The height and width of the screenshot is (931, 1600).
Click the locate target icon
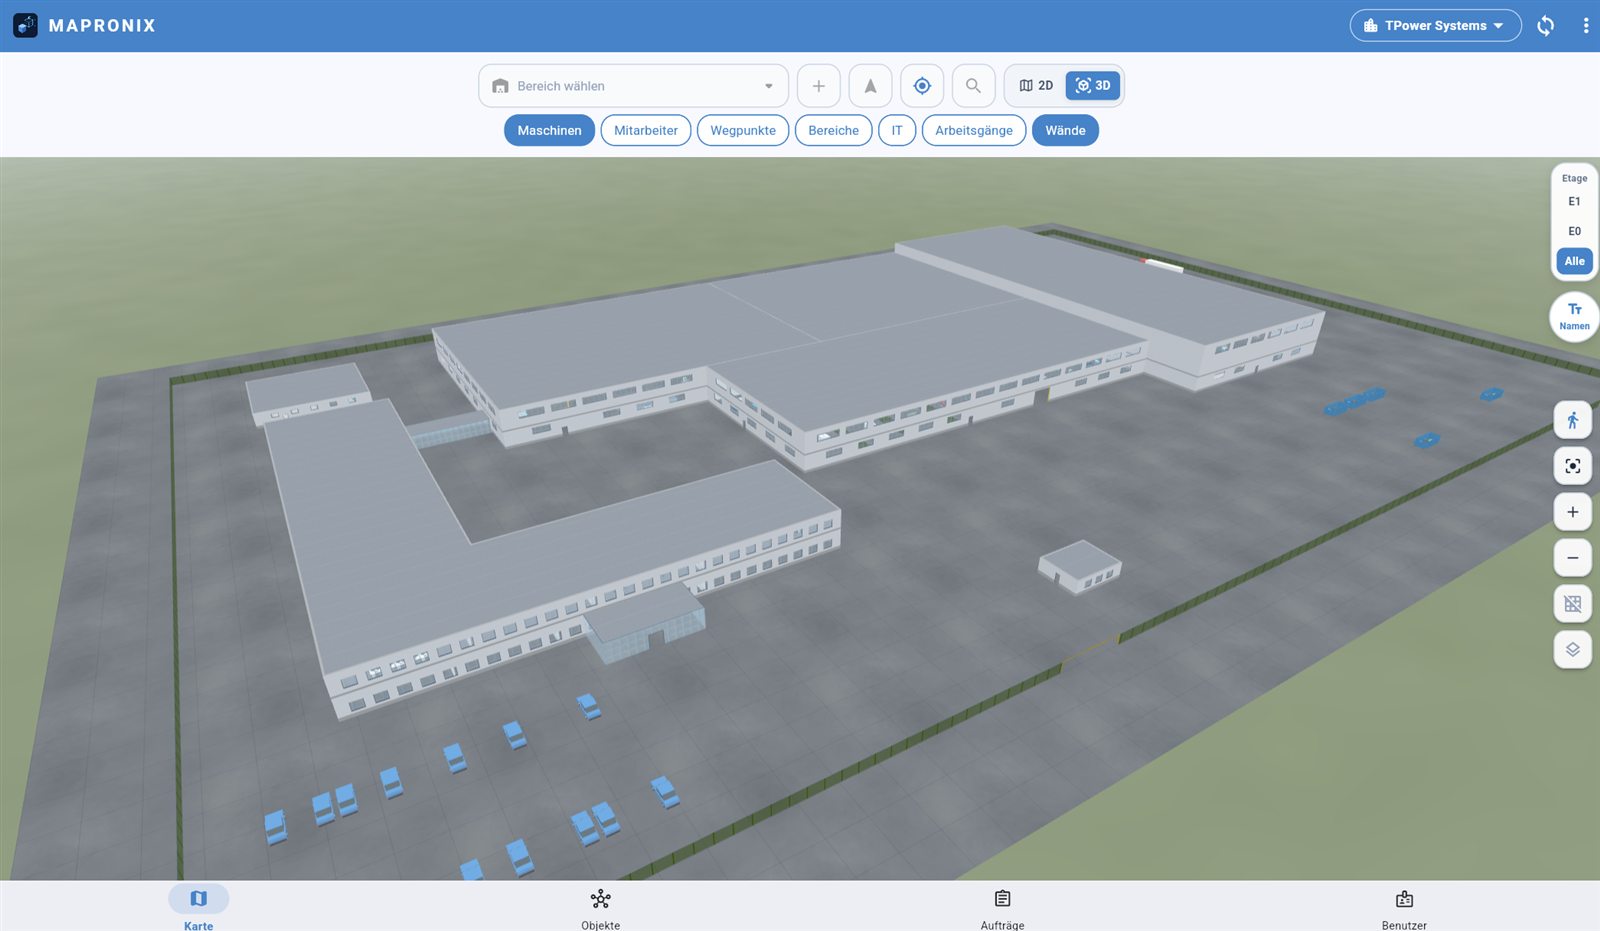point(922,86)
